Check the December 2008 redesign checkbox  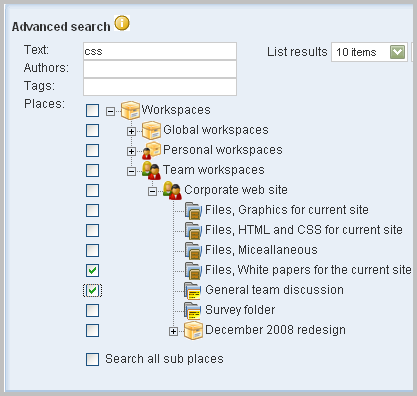coord(92,330)
